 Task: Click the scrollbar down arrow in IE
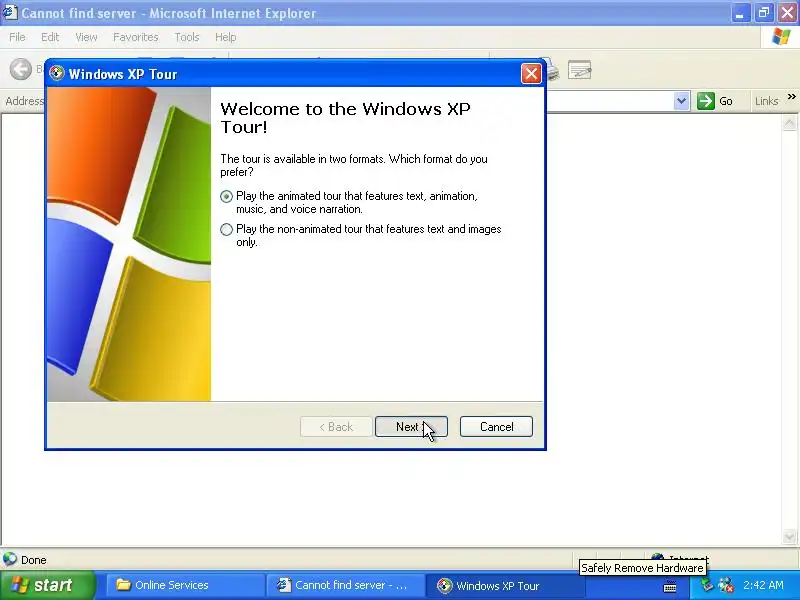(x=789, y=536)
